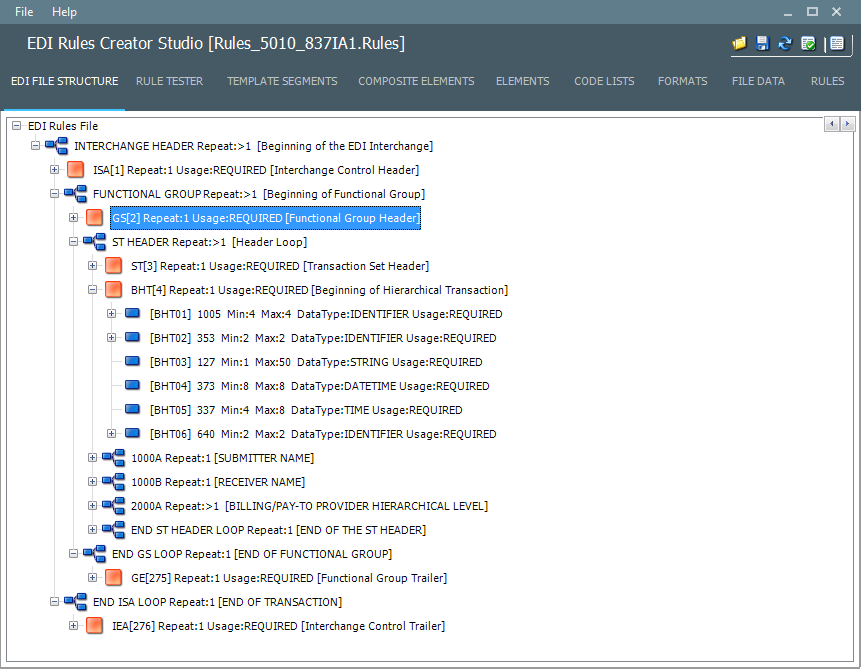
Task: Open the CODE LISTS tab
Action: (604, 81)
